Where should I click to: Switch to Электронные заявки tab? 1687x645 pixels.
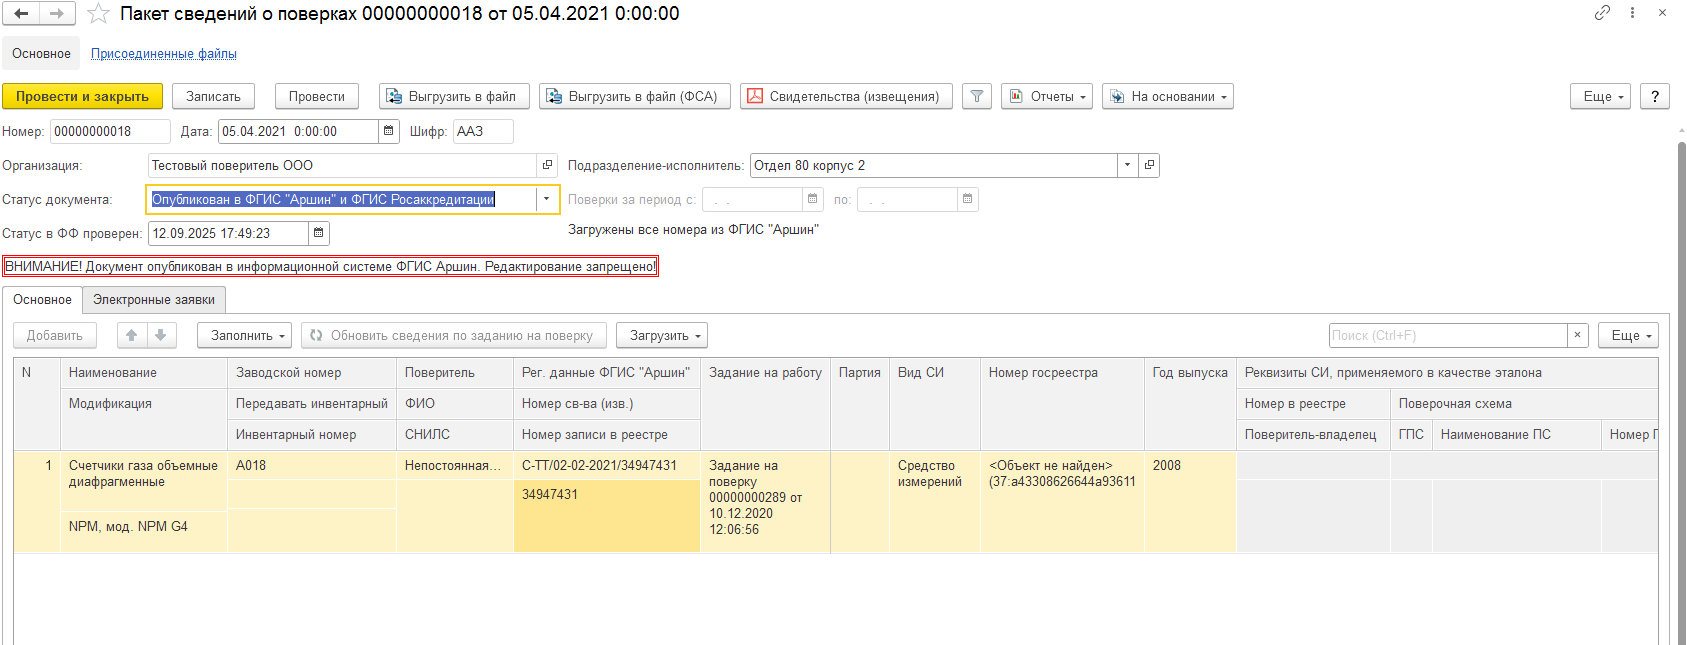pyautogui.click(x=154, y=300)
